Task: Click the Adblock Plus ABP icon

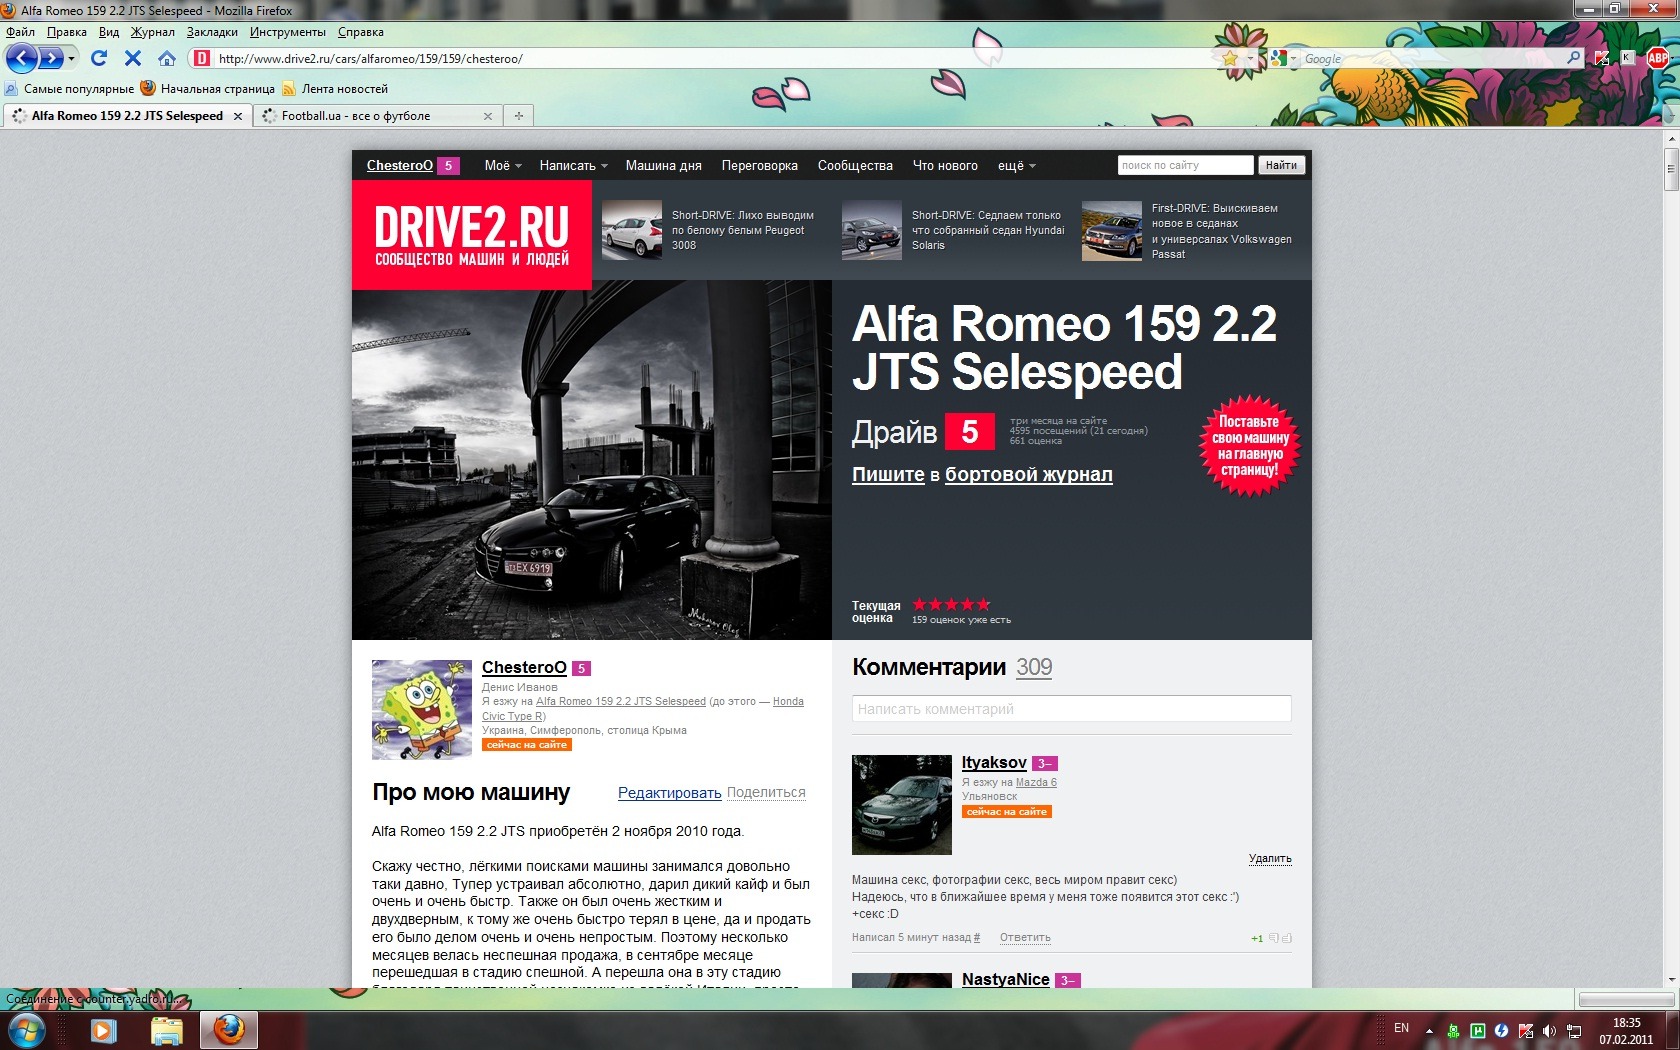Action: [x=1657, y=58]
